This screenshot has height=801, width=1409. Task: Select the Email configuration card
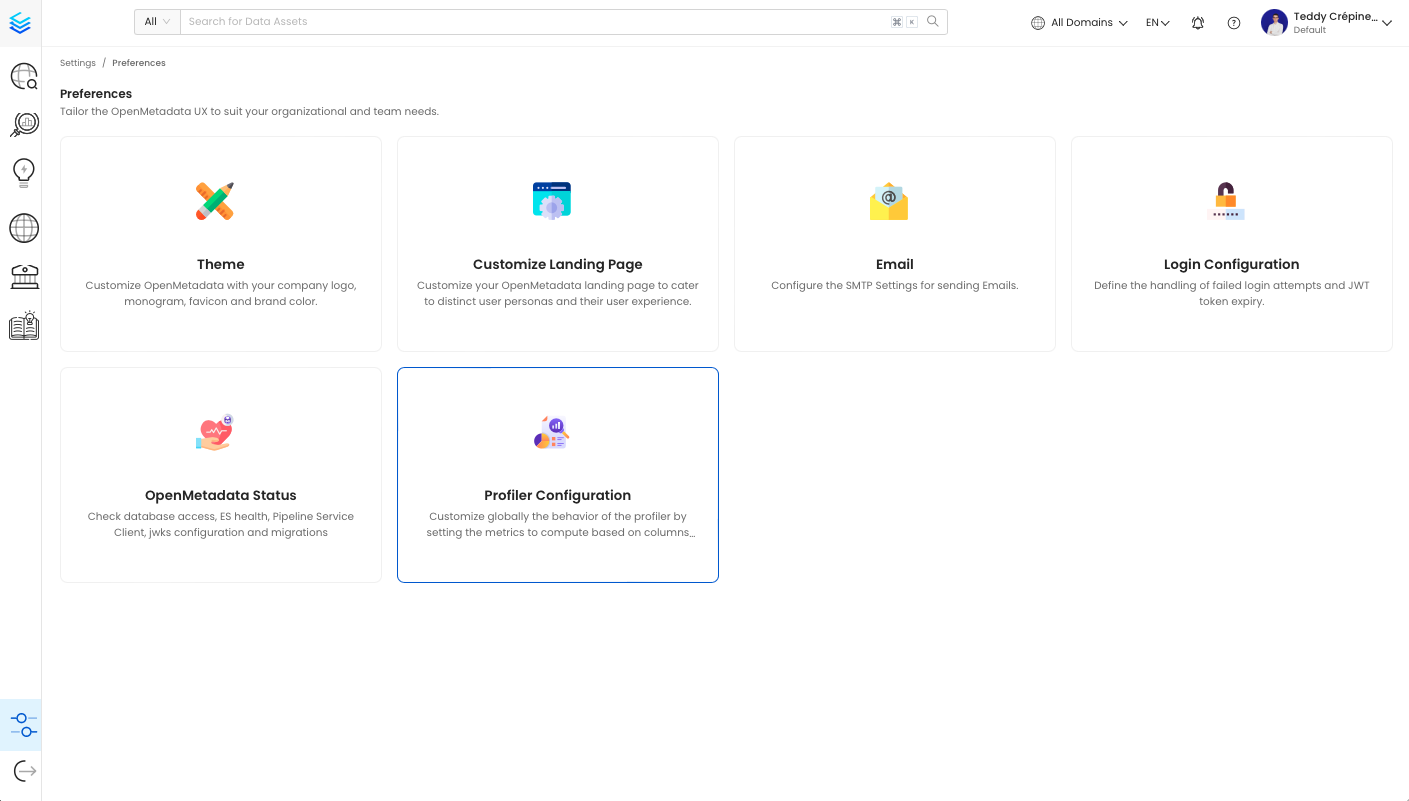(x=894, y=244)
